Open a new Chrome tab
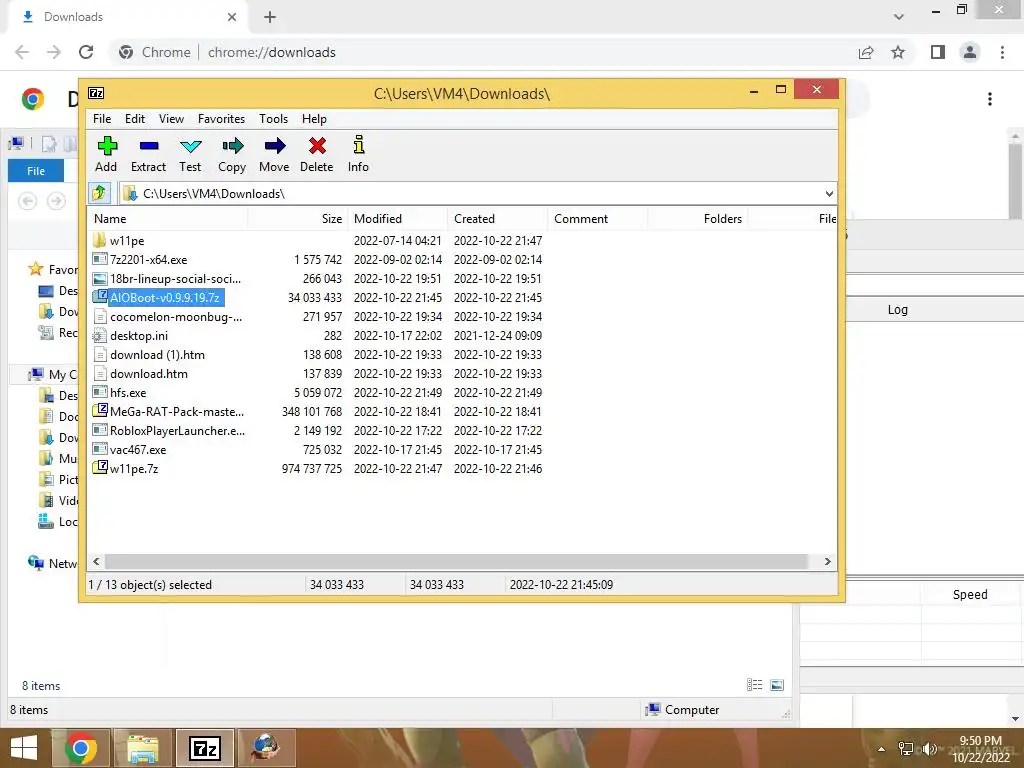The height and width of the screenshot is (768, 1024). click(270, 17)
